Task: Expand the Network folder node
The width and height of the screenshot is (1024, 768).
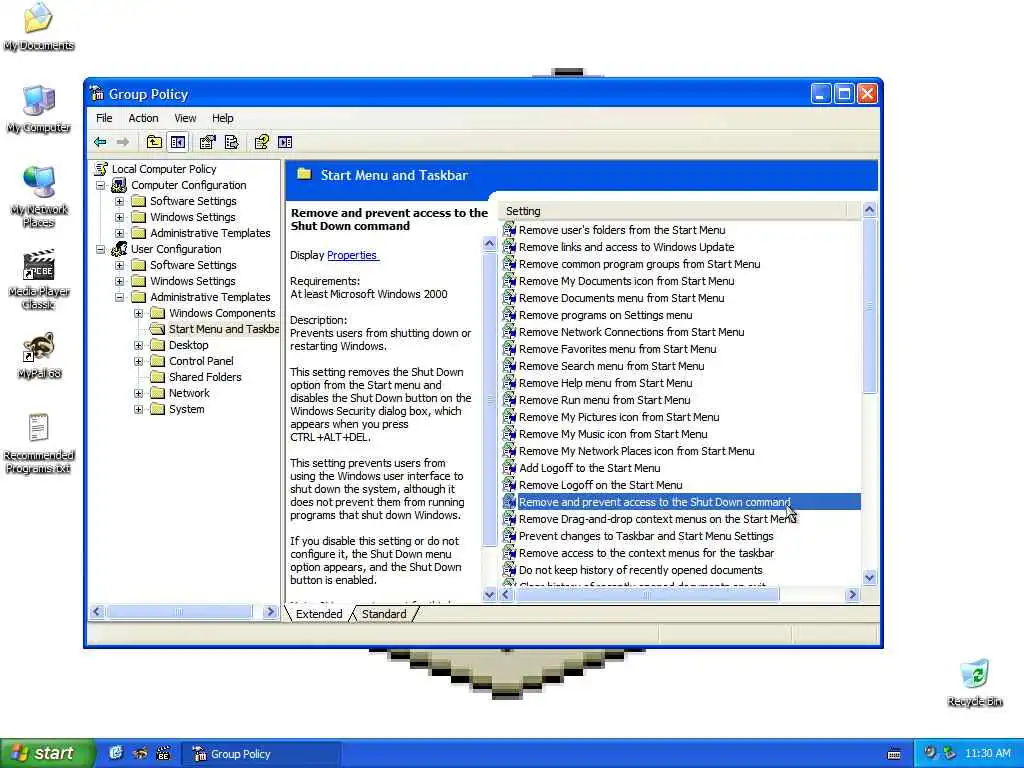Action: coord(138,393)
